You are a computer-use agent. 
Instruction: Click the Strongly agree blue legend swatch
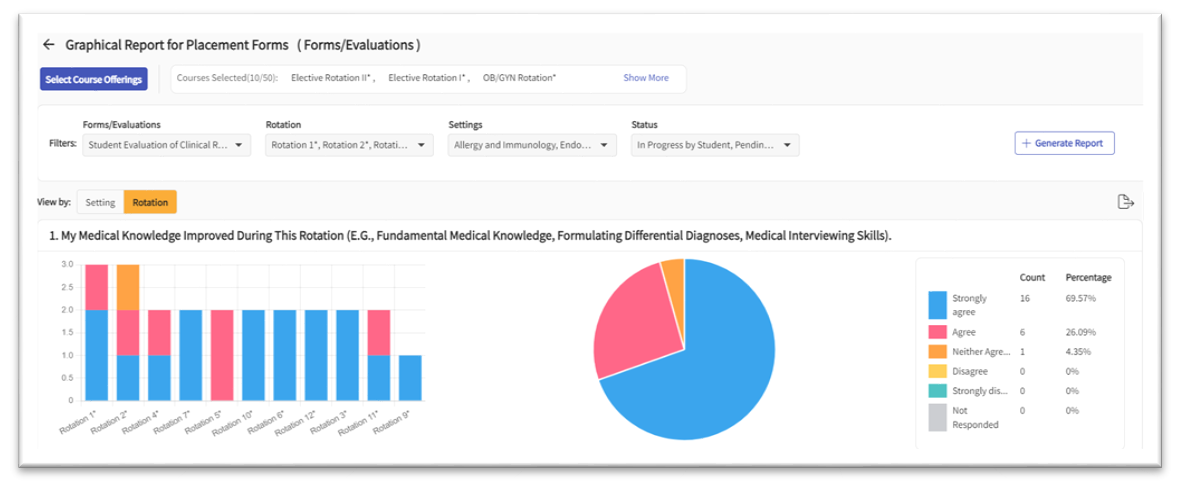coord(937,304)
